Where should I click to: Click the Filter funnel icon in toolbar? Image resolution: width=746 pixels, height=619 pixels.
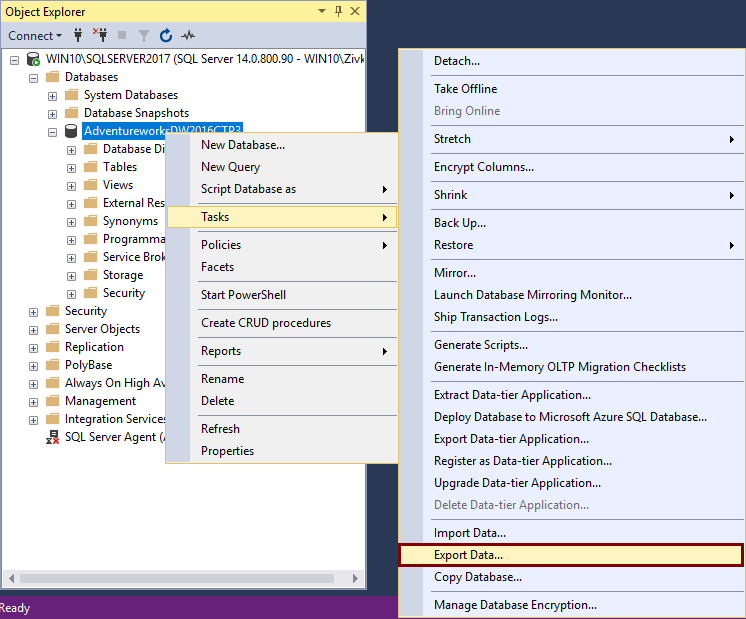click(x=144, y=36)
